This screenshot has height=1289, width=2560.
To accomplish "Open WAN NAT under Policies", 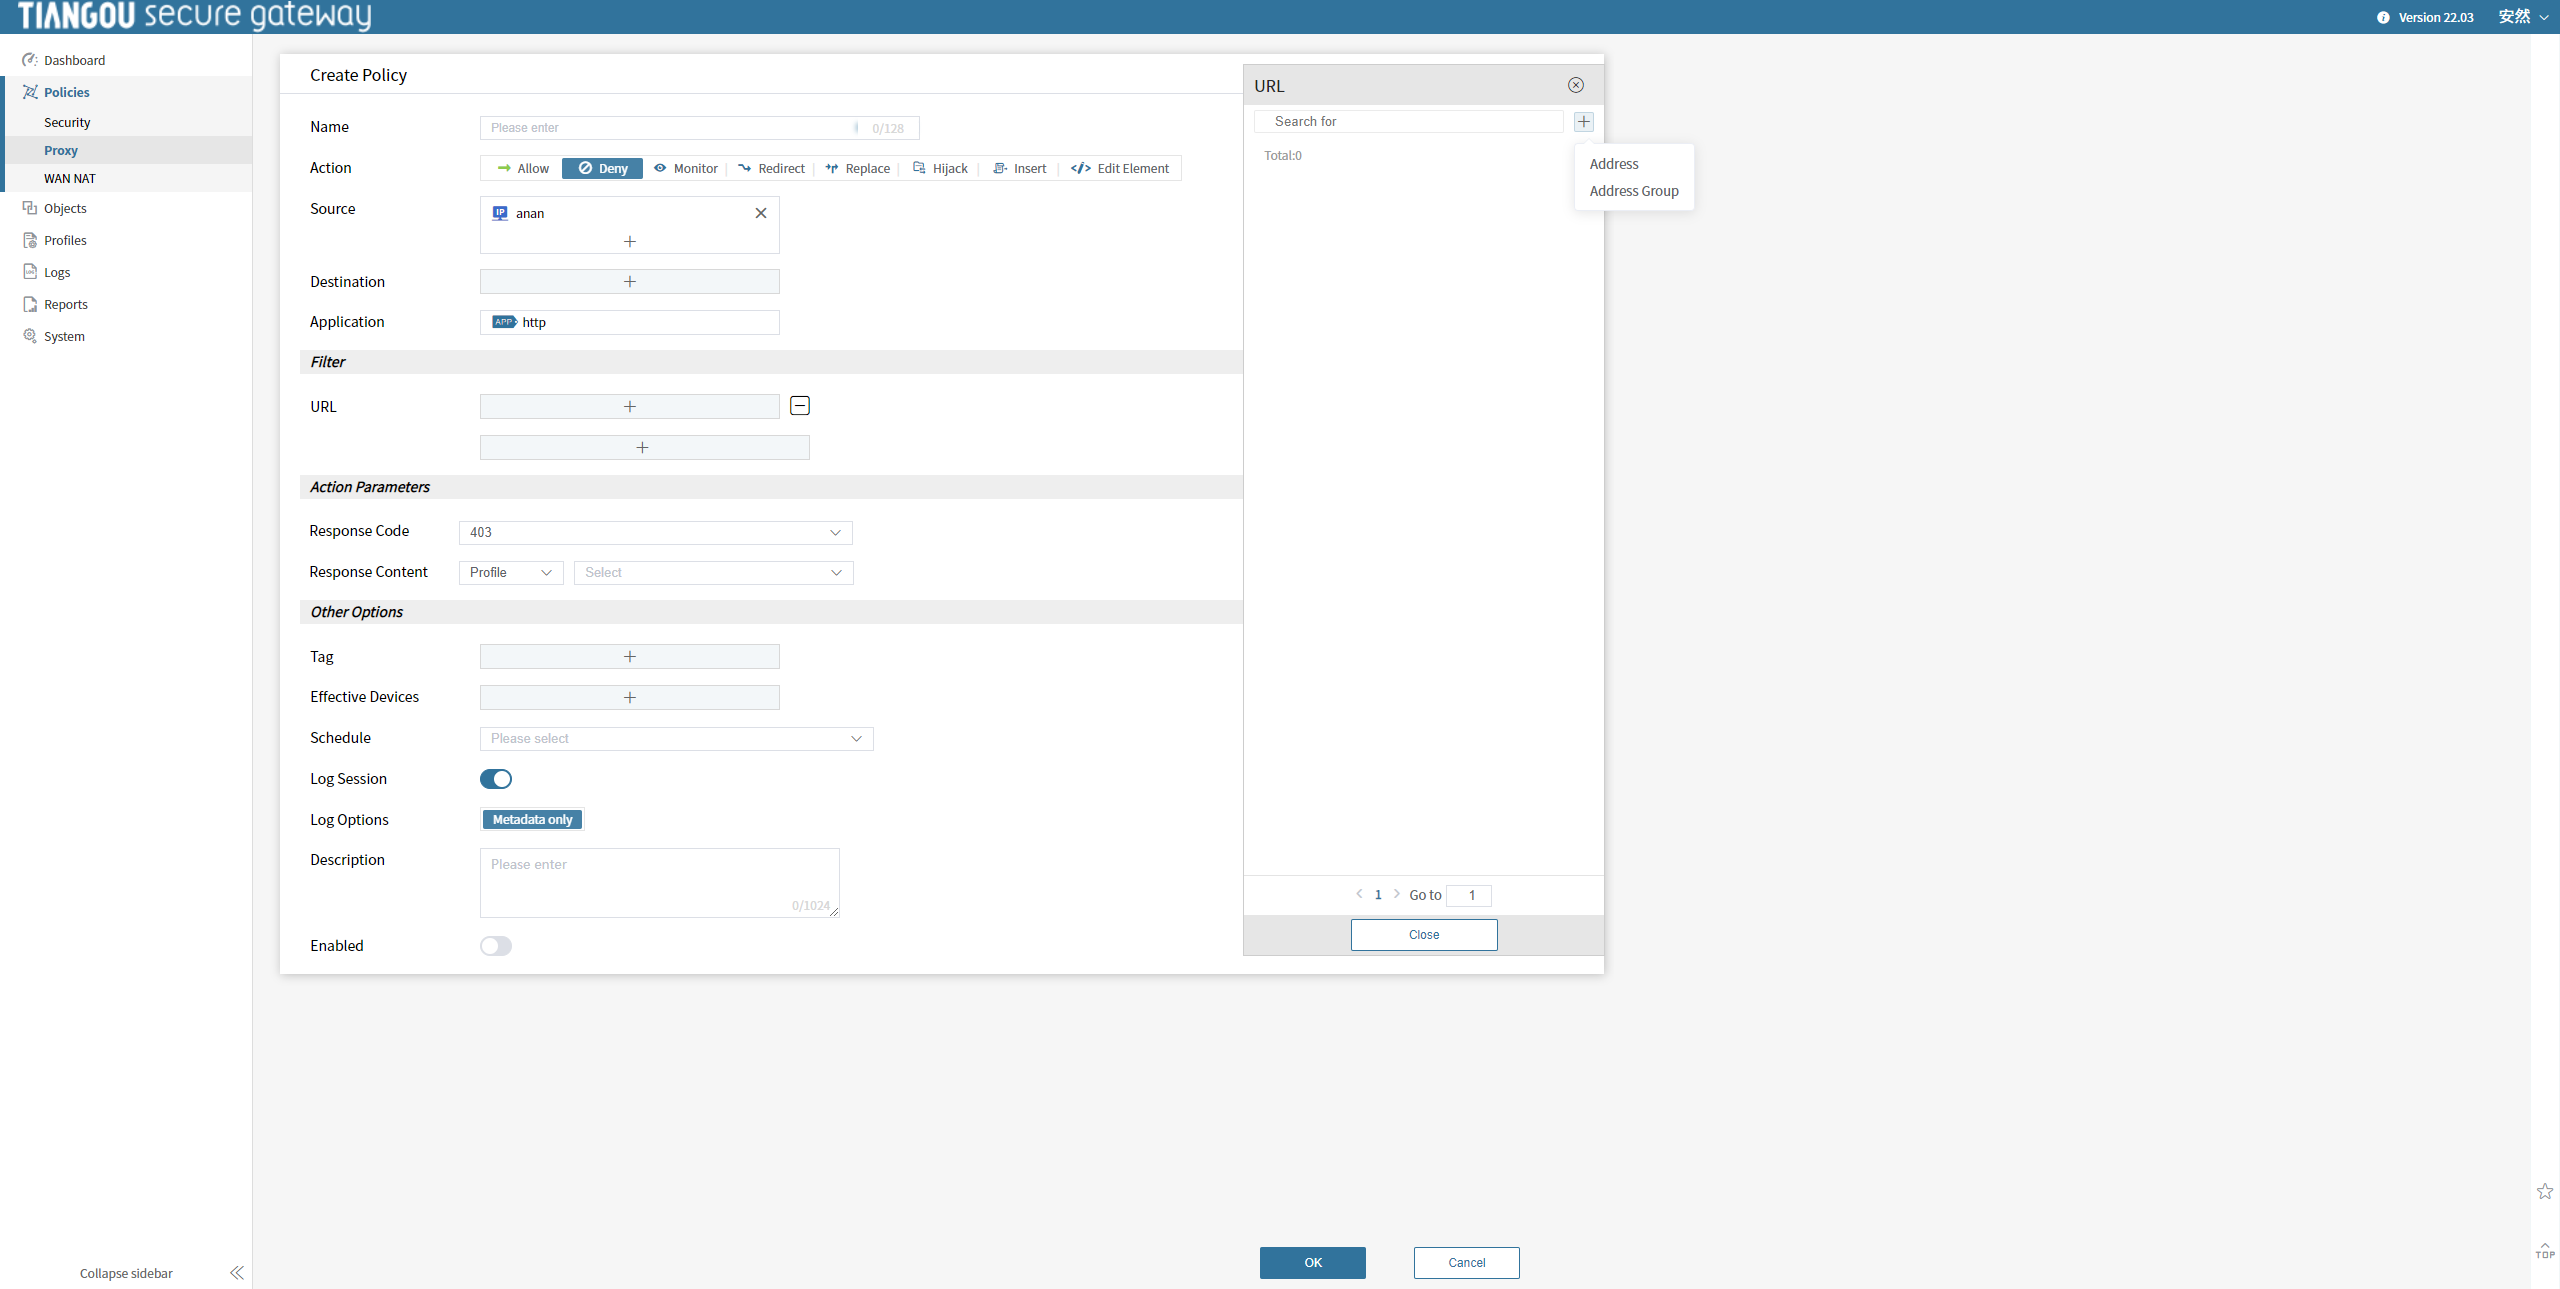I will pos(70,178).
